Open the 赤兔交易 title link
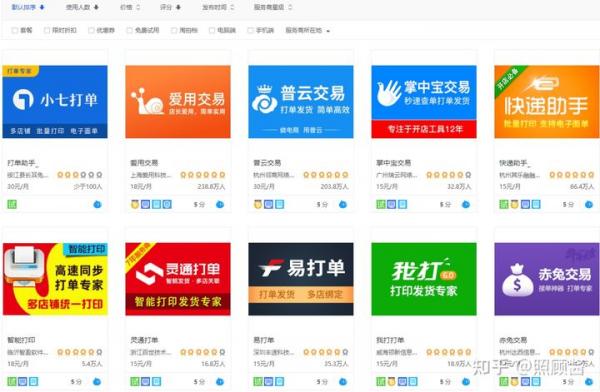Image resolution: width=600 pixels, height=392 pixels. 513,340
